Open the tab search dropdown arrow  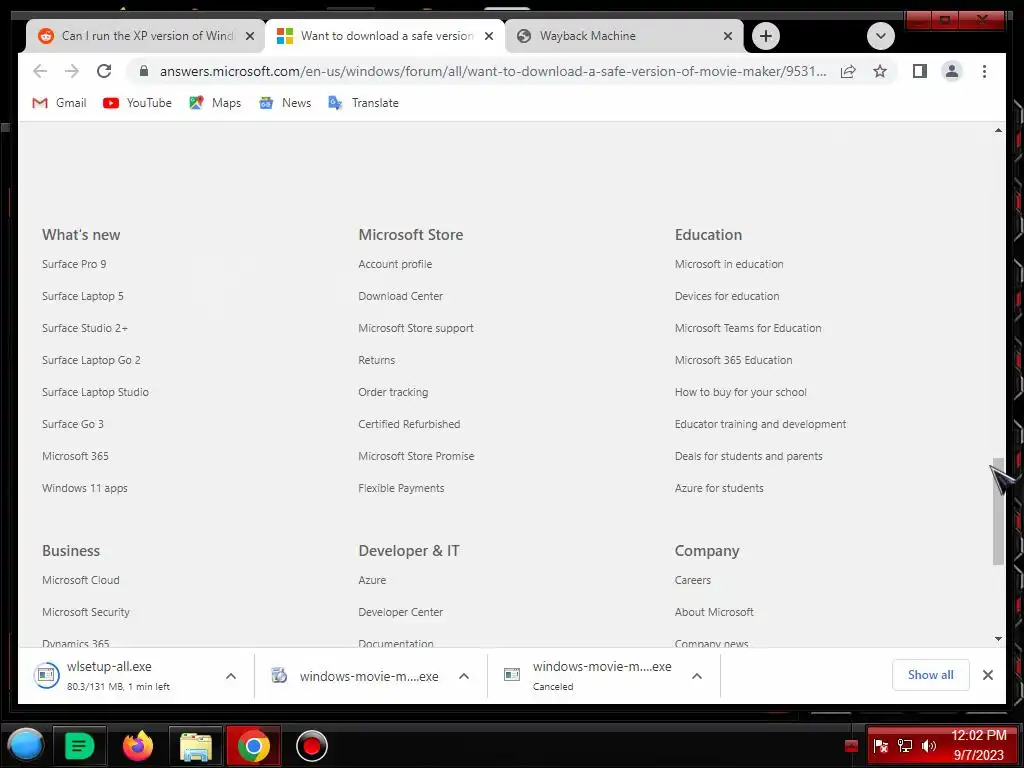(x=880, y=36)
